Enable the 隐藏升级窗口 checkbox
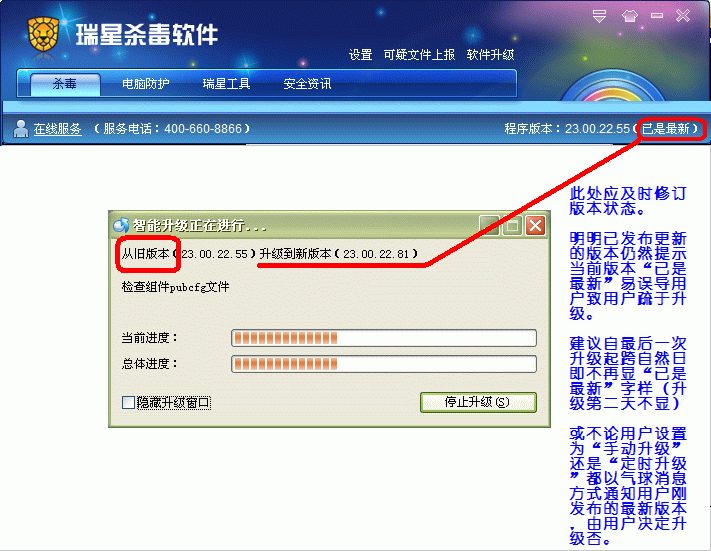Screen dimensions: 711x551 point(128,402)
